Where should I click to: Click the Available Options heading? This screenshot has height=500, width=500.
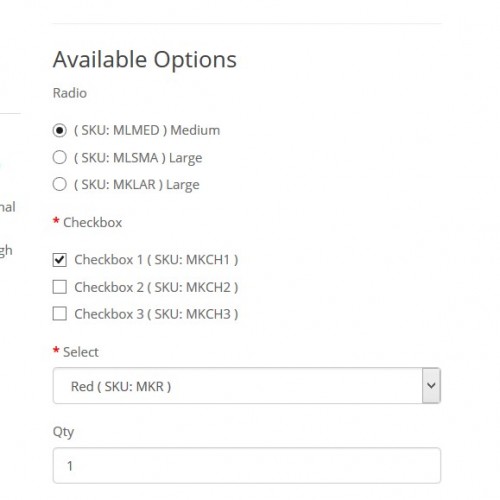[145, 60]
